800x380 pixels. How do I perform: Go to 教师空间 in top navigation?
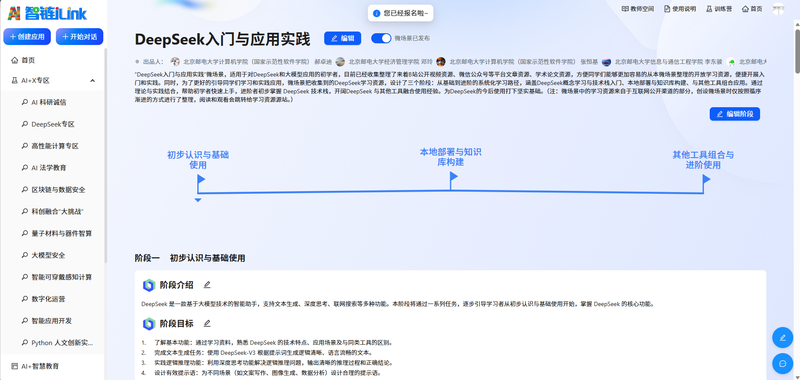click(637, 9)
